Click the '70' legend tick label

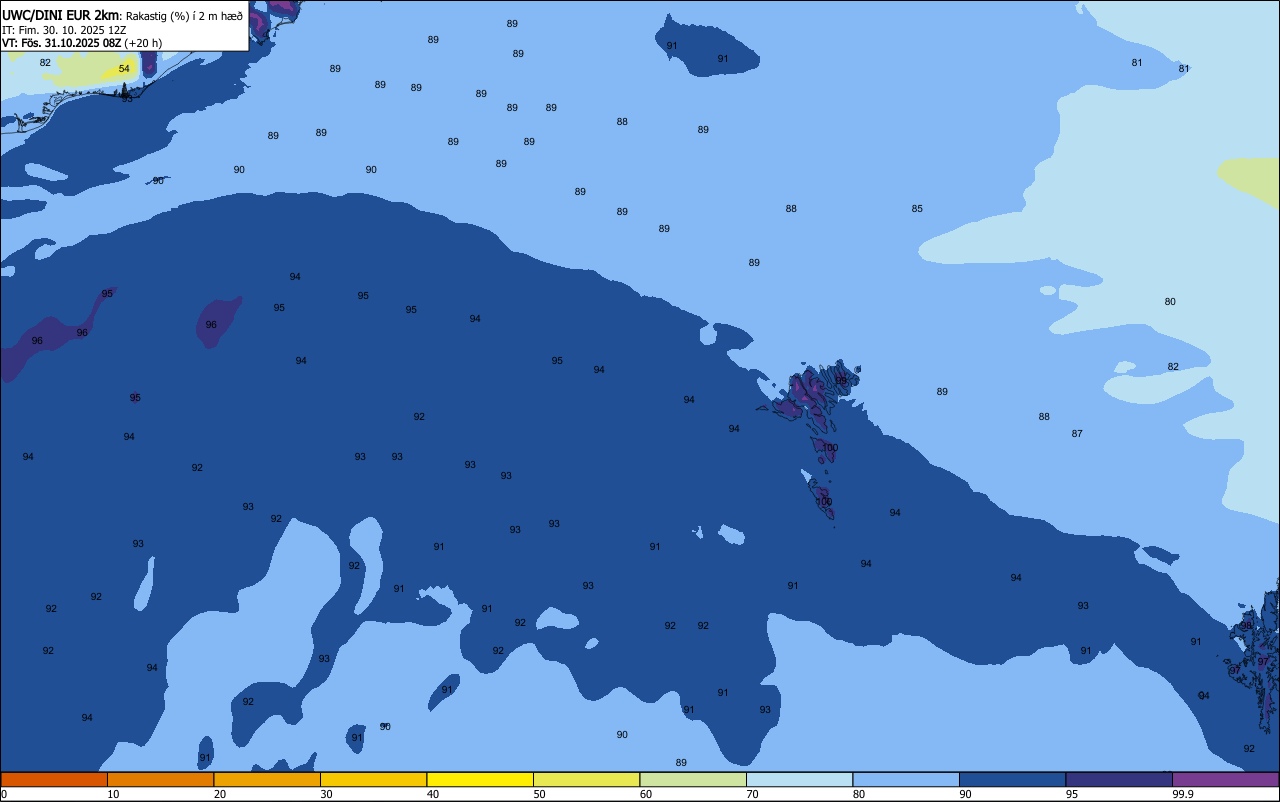(x=752, y=794)
